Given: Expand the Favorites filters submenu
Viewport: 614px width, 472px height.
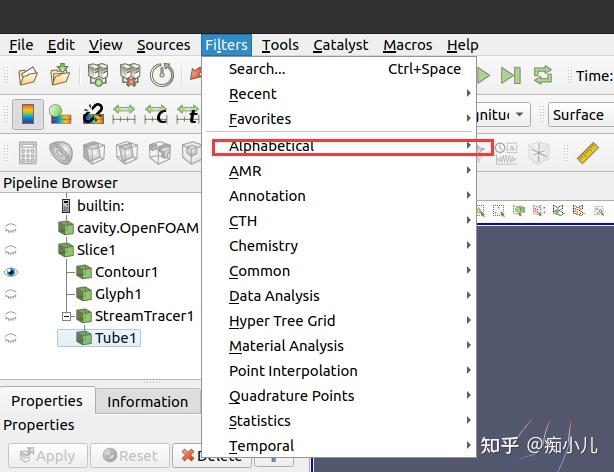Looking at the screenshot, I should [x=339, y=119].
